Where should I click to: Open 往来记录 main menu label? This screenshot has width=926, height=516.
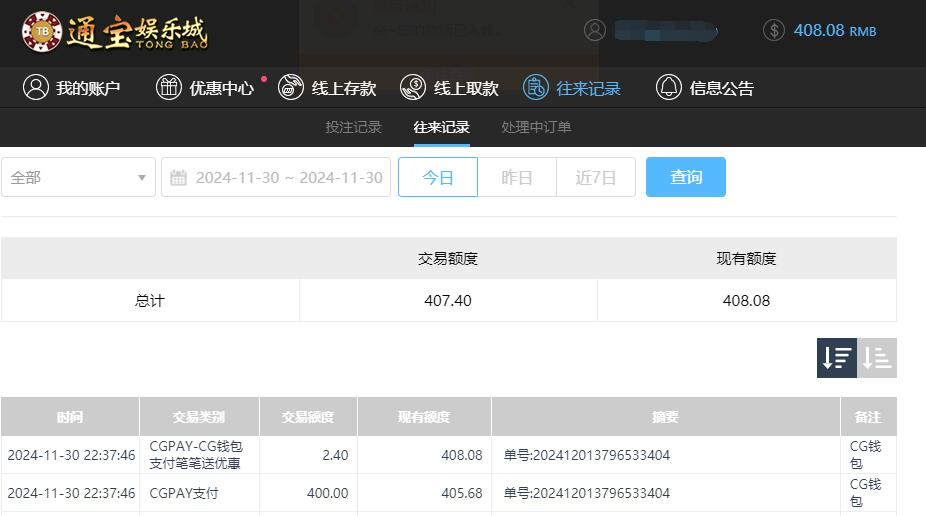[588, 88]
